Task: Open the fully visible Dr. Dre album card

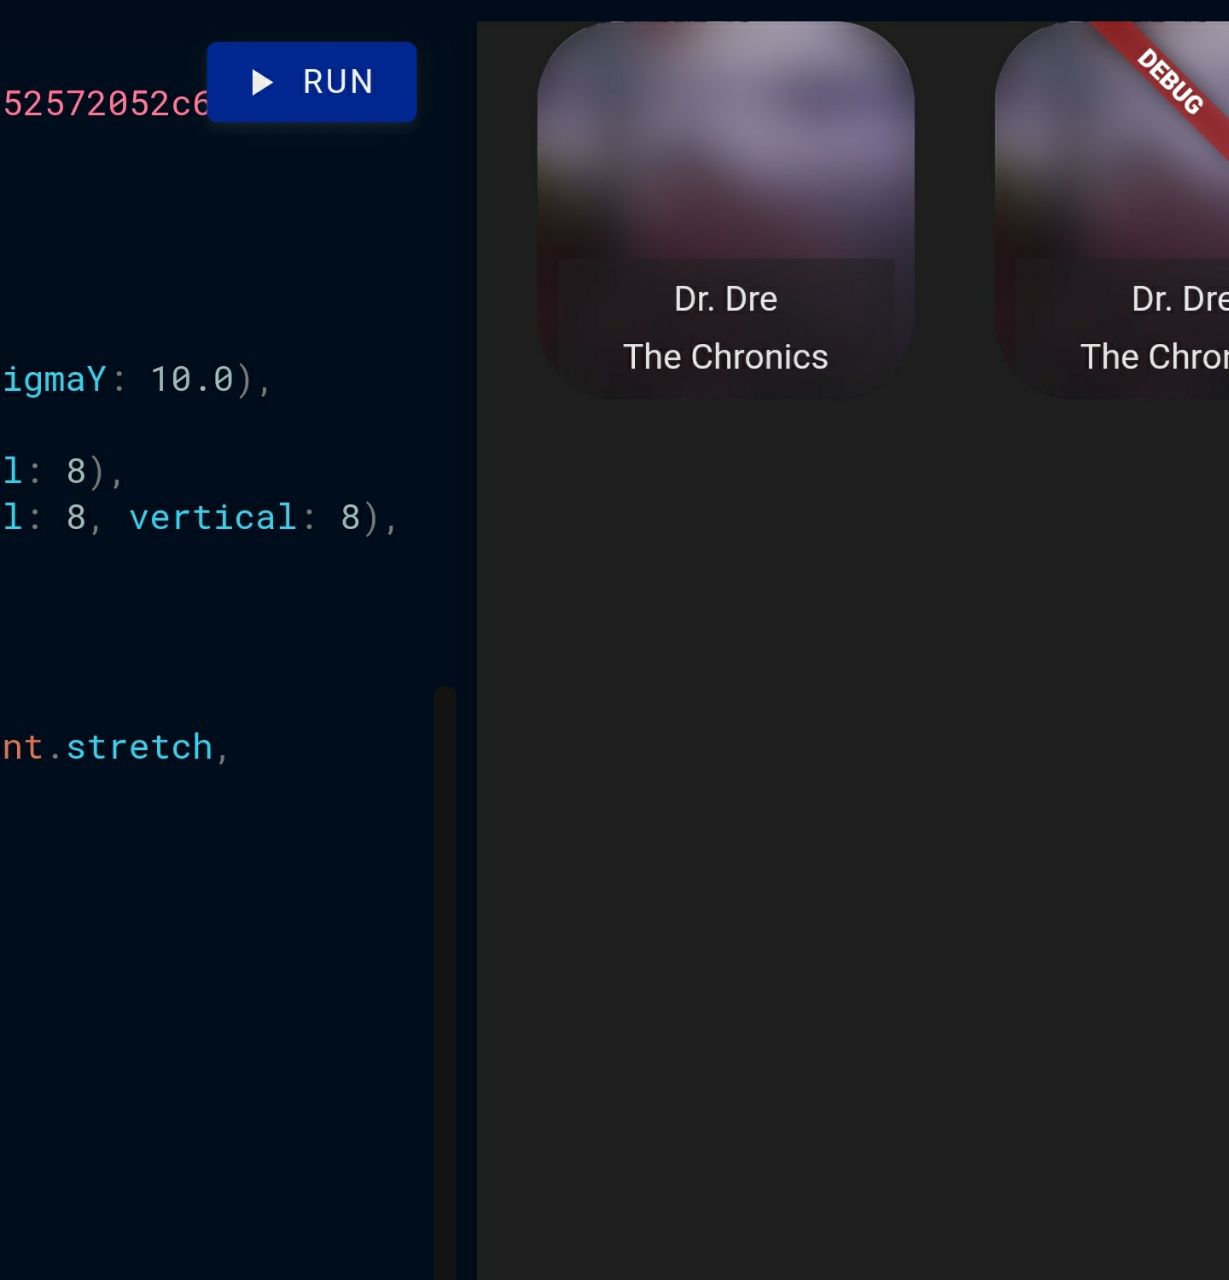Action: click(x=726, y=210)
